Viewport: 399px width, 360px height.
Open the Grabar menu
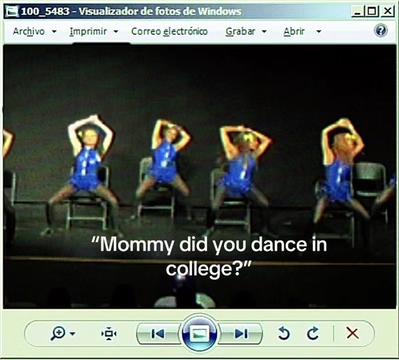(240, 31)
